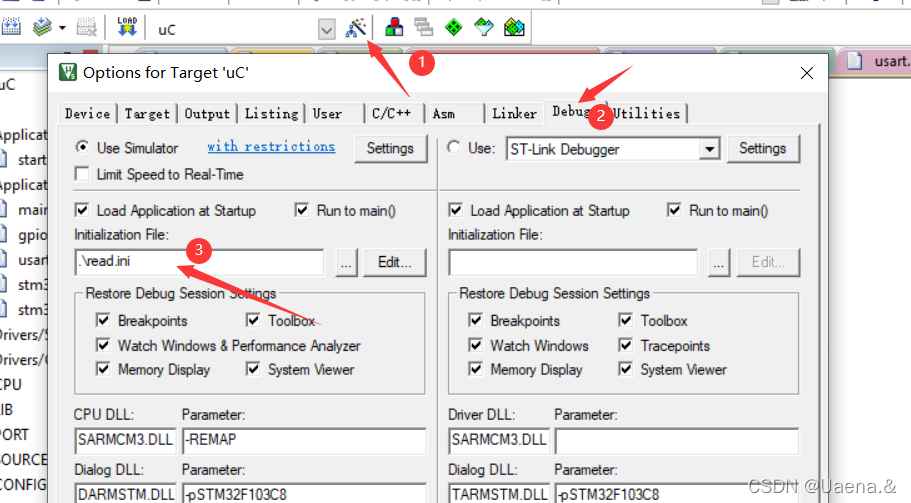Toggle simulator Memory Display checkbox
The height and width of the screenshot is (503, 911).
103,369
